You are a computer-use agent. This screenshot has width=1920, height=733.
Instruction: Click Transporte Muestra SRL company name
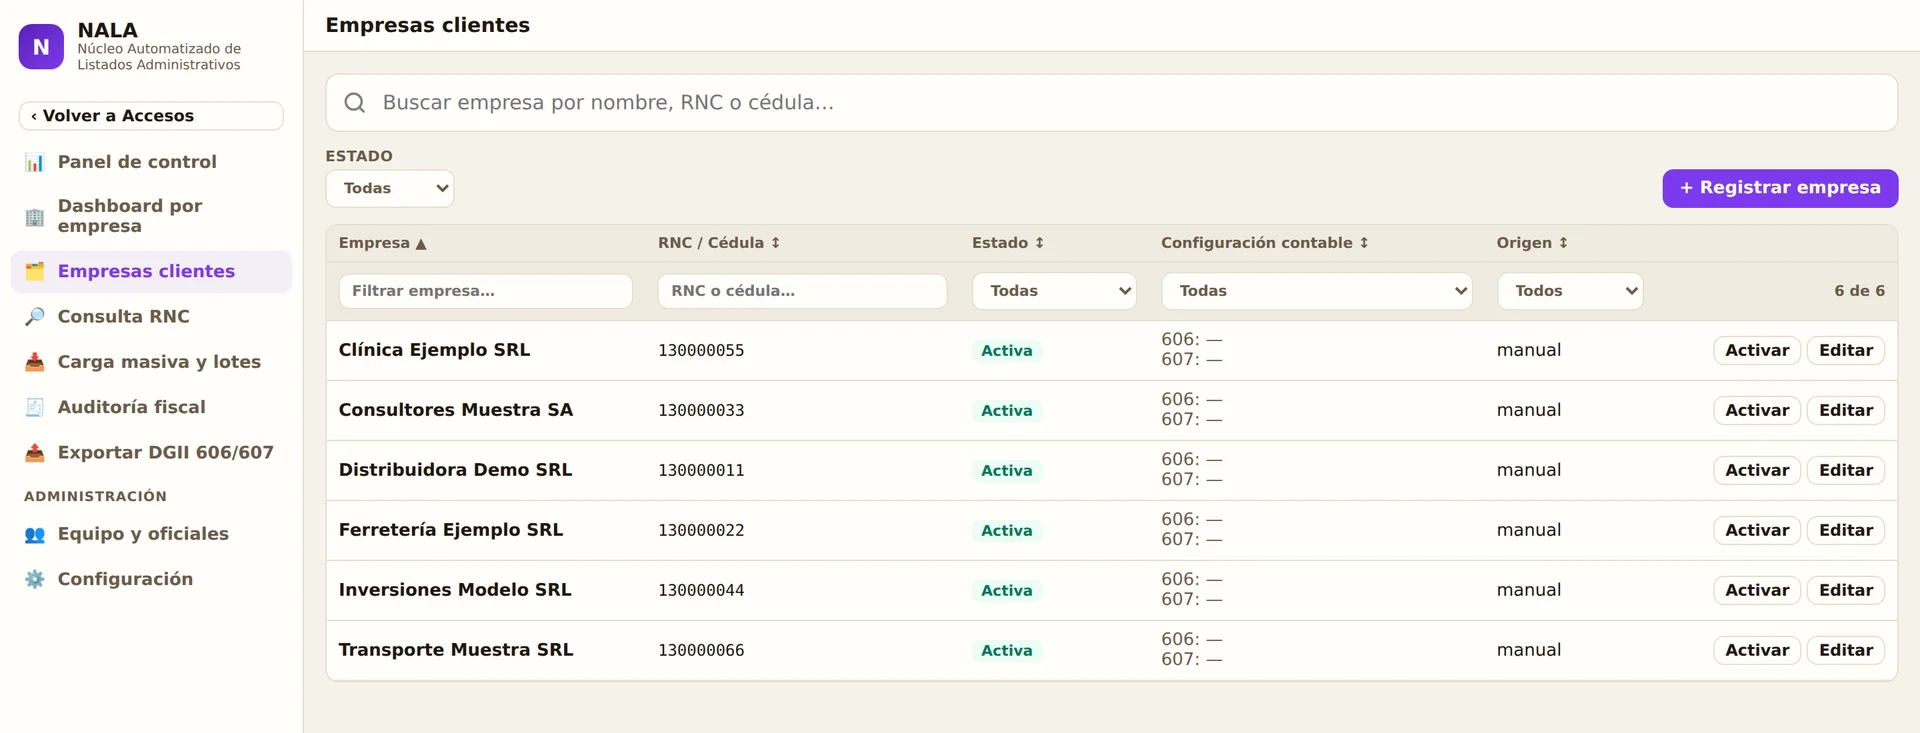(x=456, y=650)
